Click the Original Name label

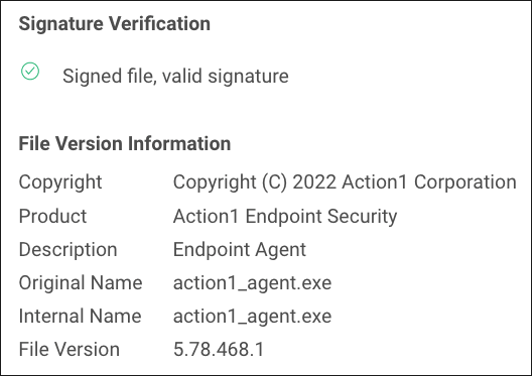[80, 283]
